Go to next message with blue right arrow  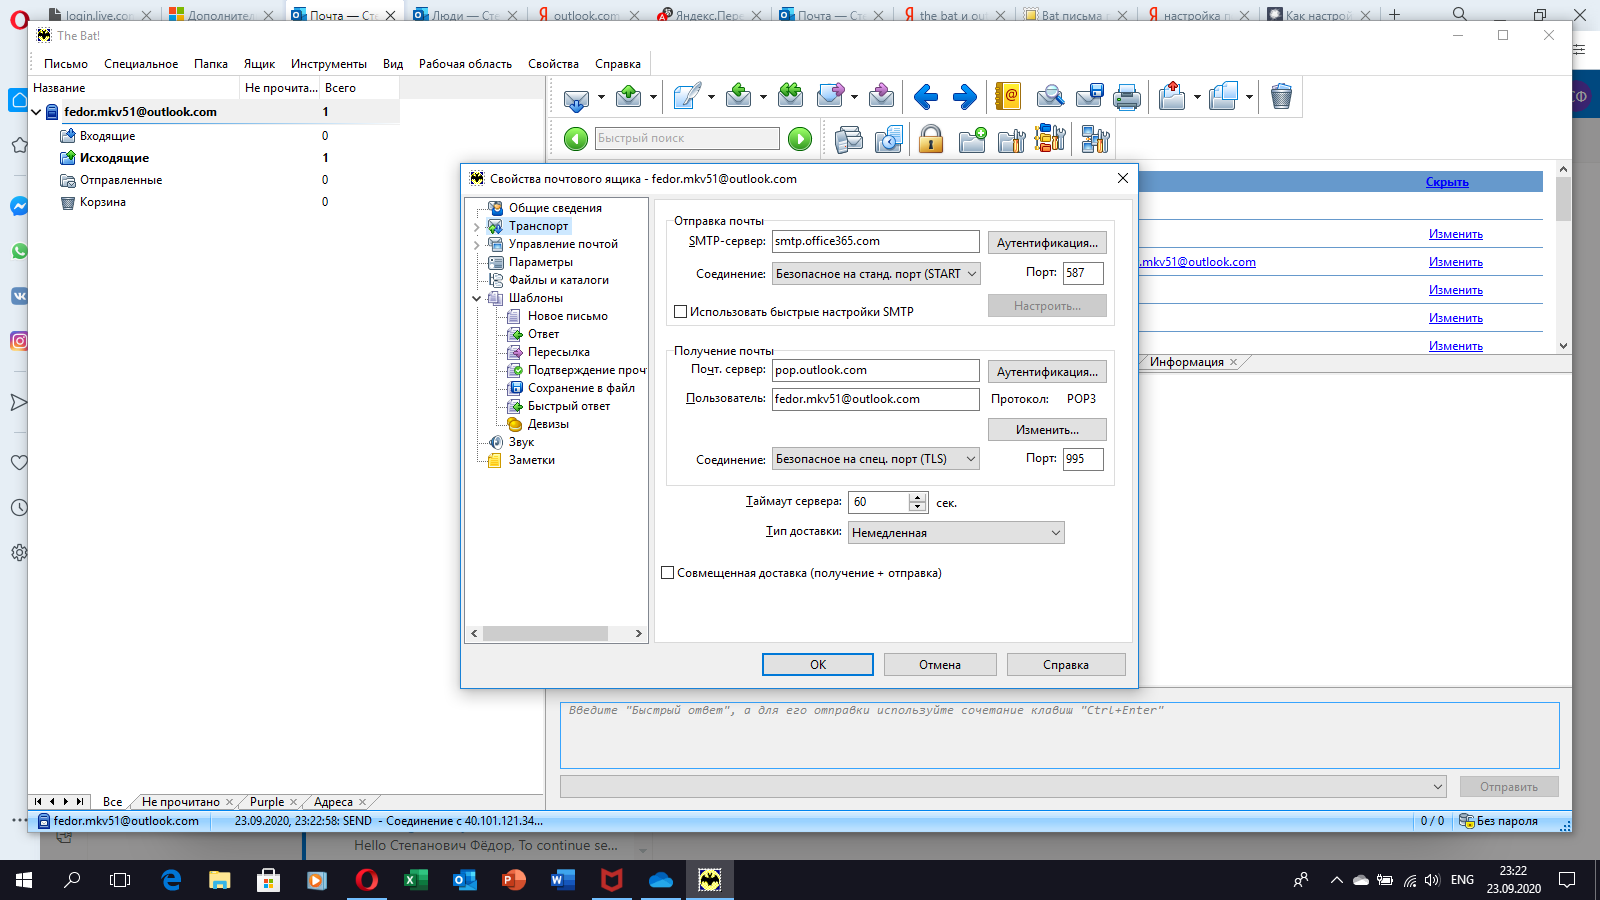[964, 97]
